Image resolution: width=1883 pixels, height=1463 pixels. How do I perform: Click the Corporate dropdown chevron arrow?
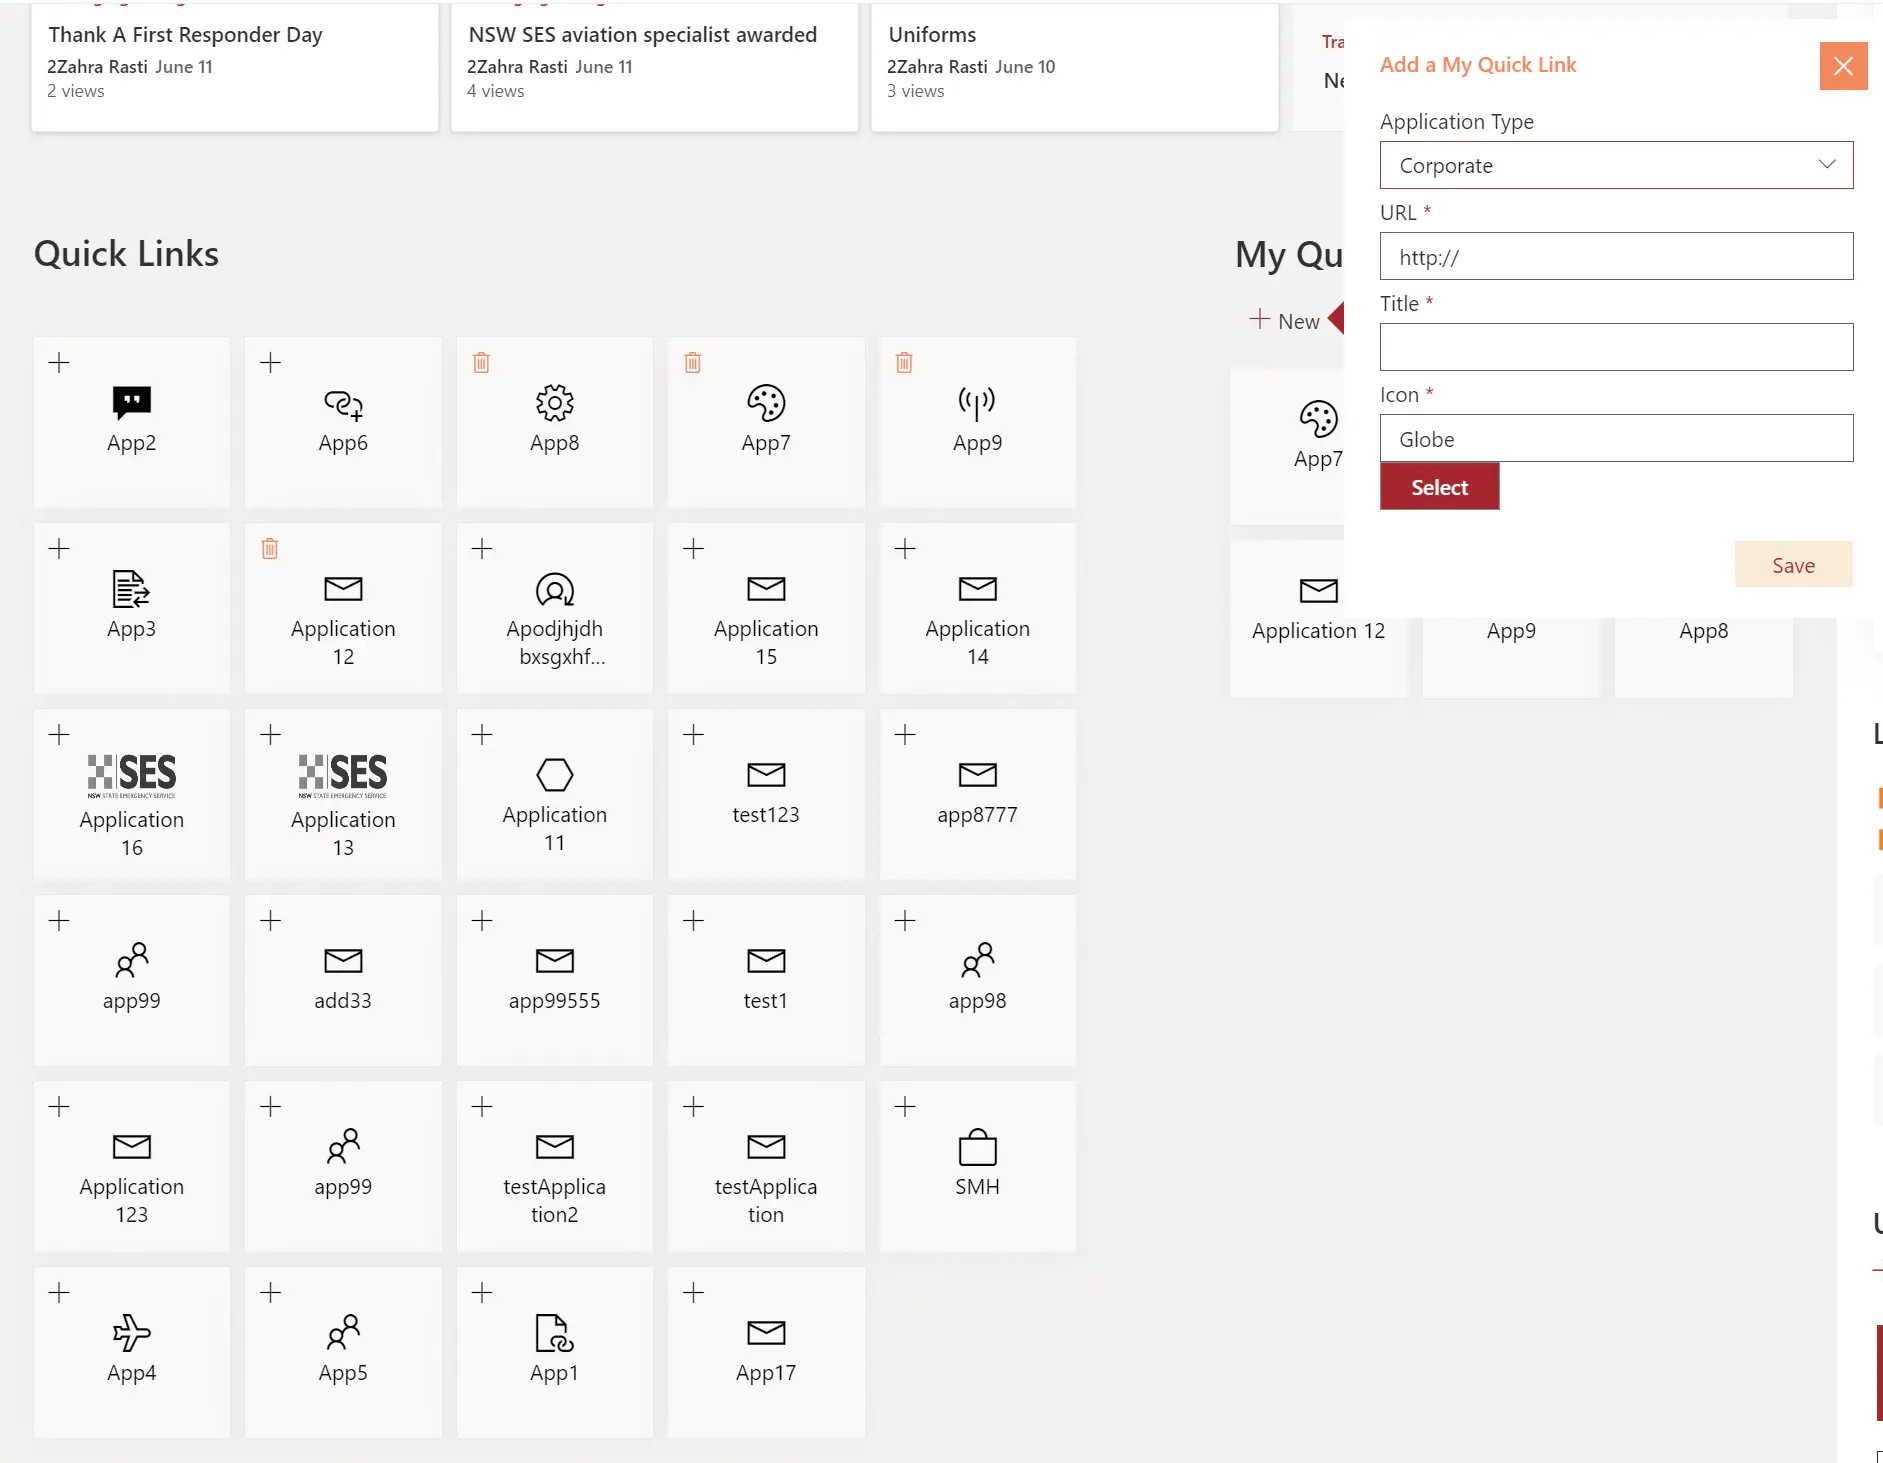point(1826,165)
